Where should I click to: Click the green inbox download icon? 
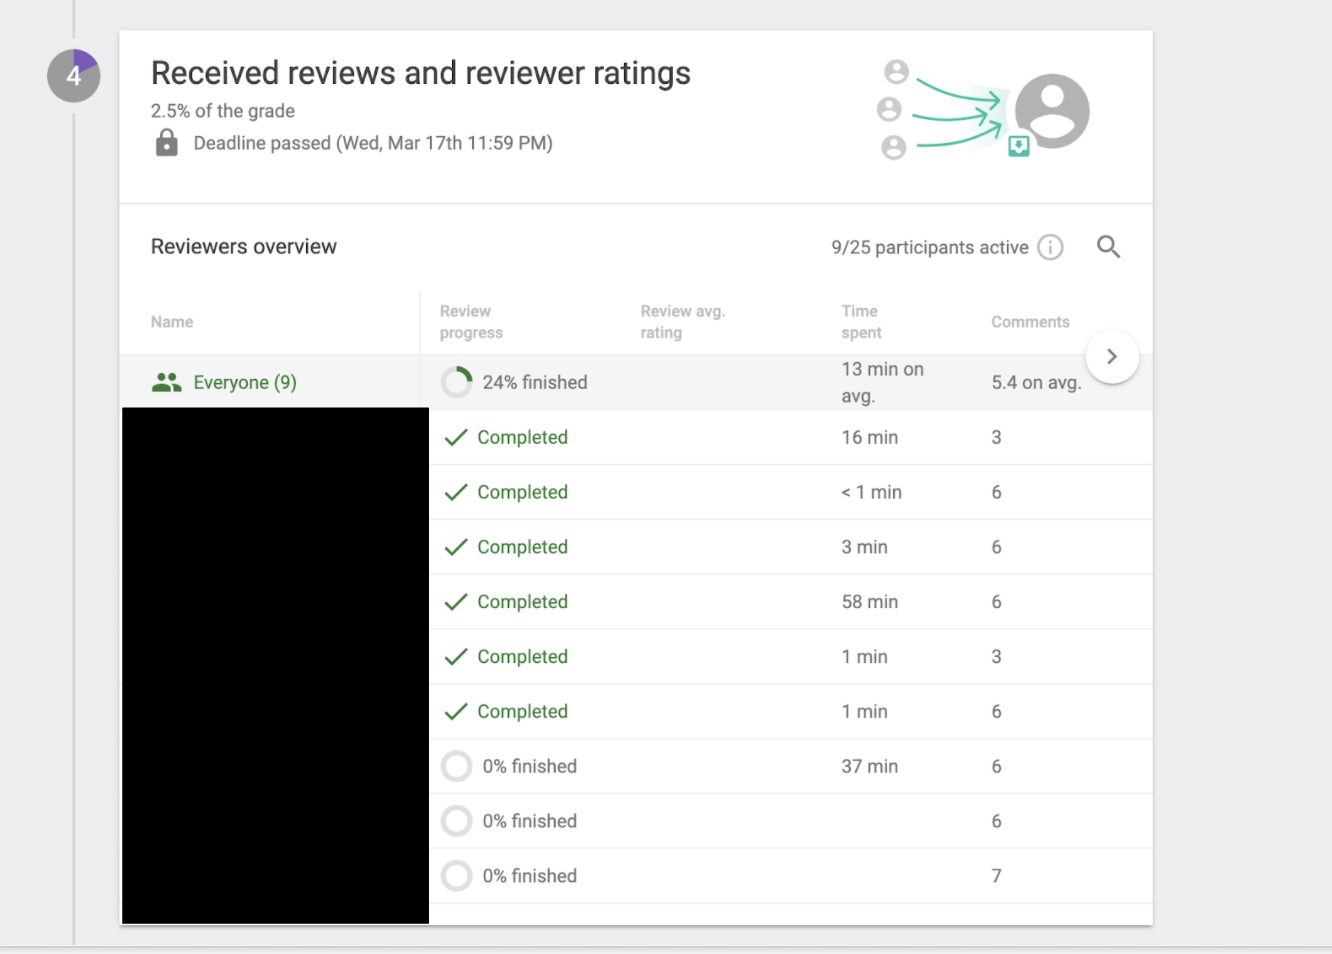[x=1018, y=146]
